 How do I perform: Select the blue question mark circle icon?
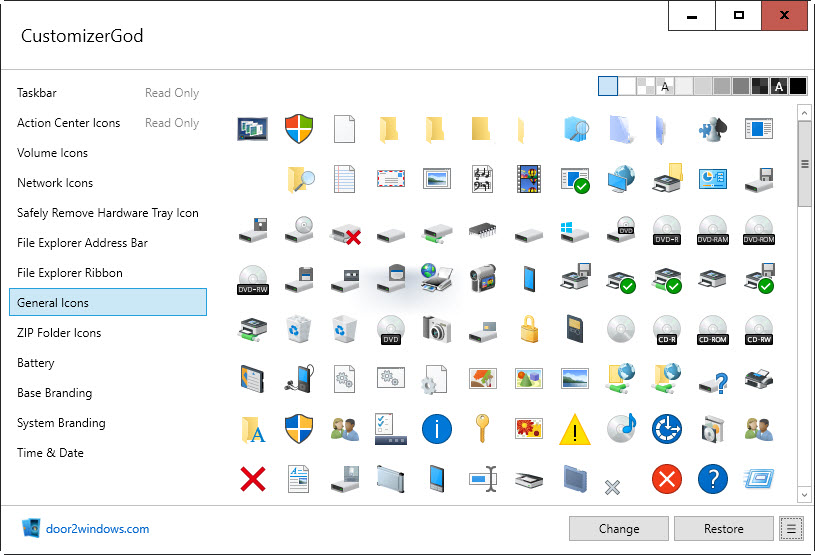tap(713, 479)
